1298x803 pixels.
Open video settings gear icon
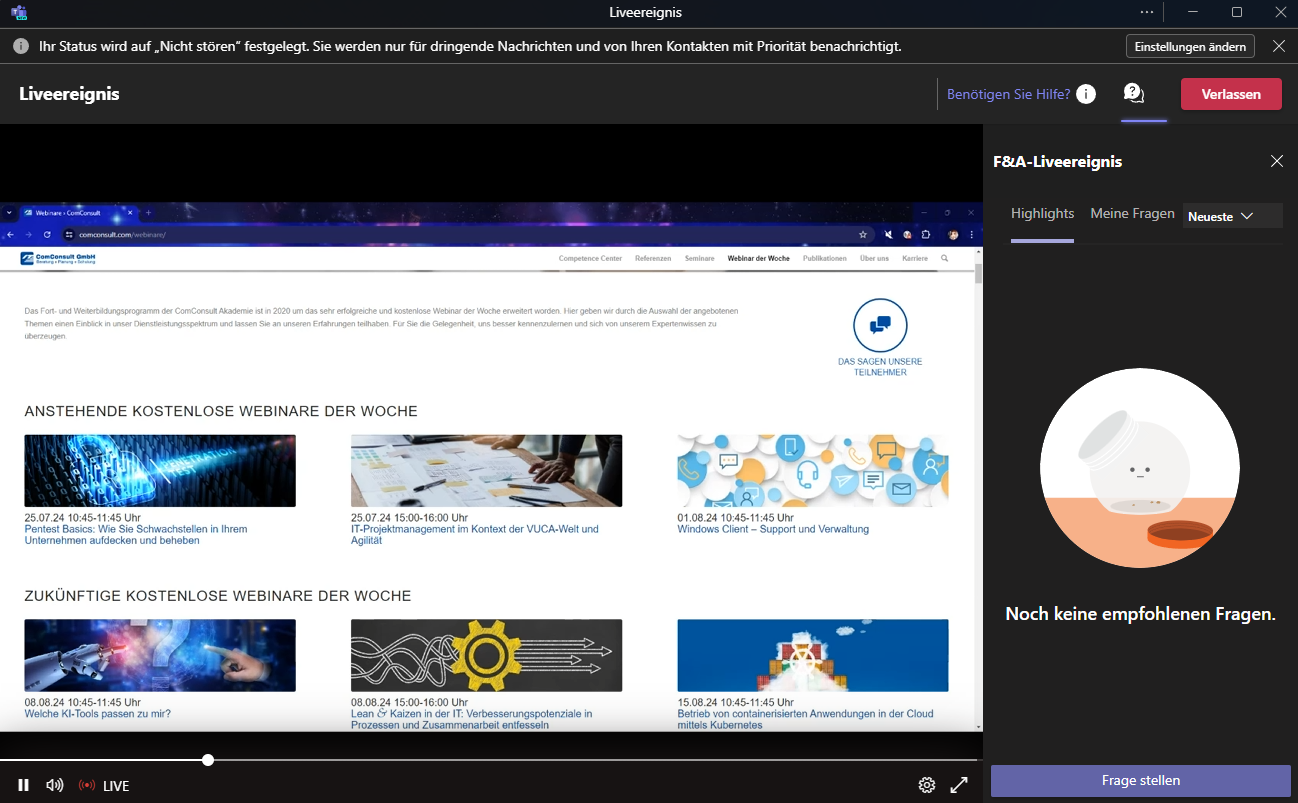927,785
